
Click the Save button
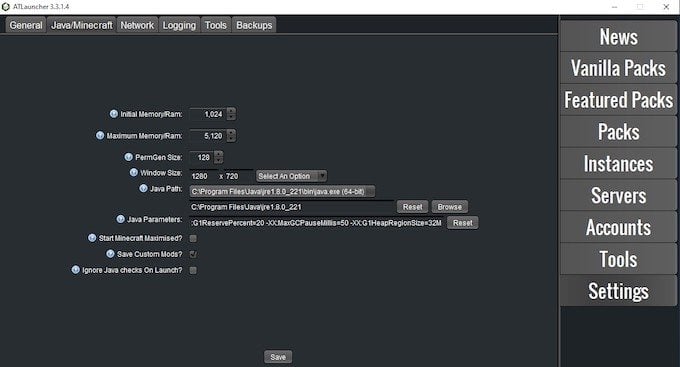point(278,357)
